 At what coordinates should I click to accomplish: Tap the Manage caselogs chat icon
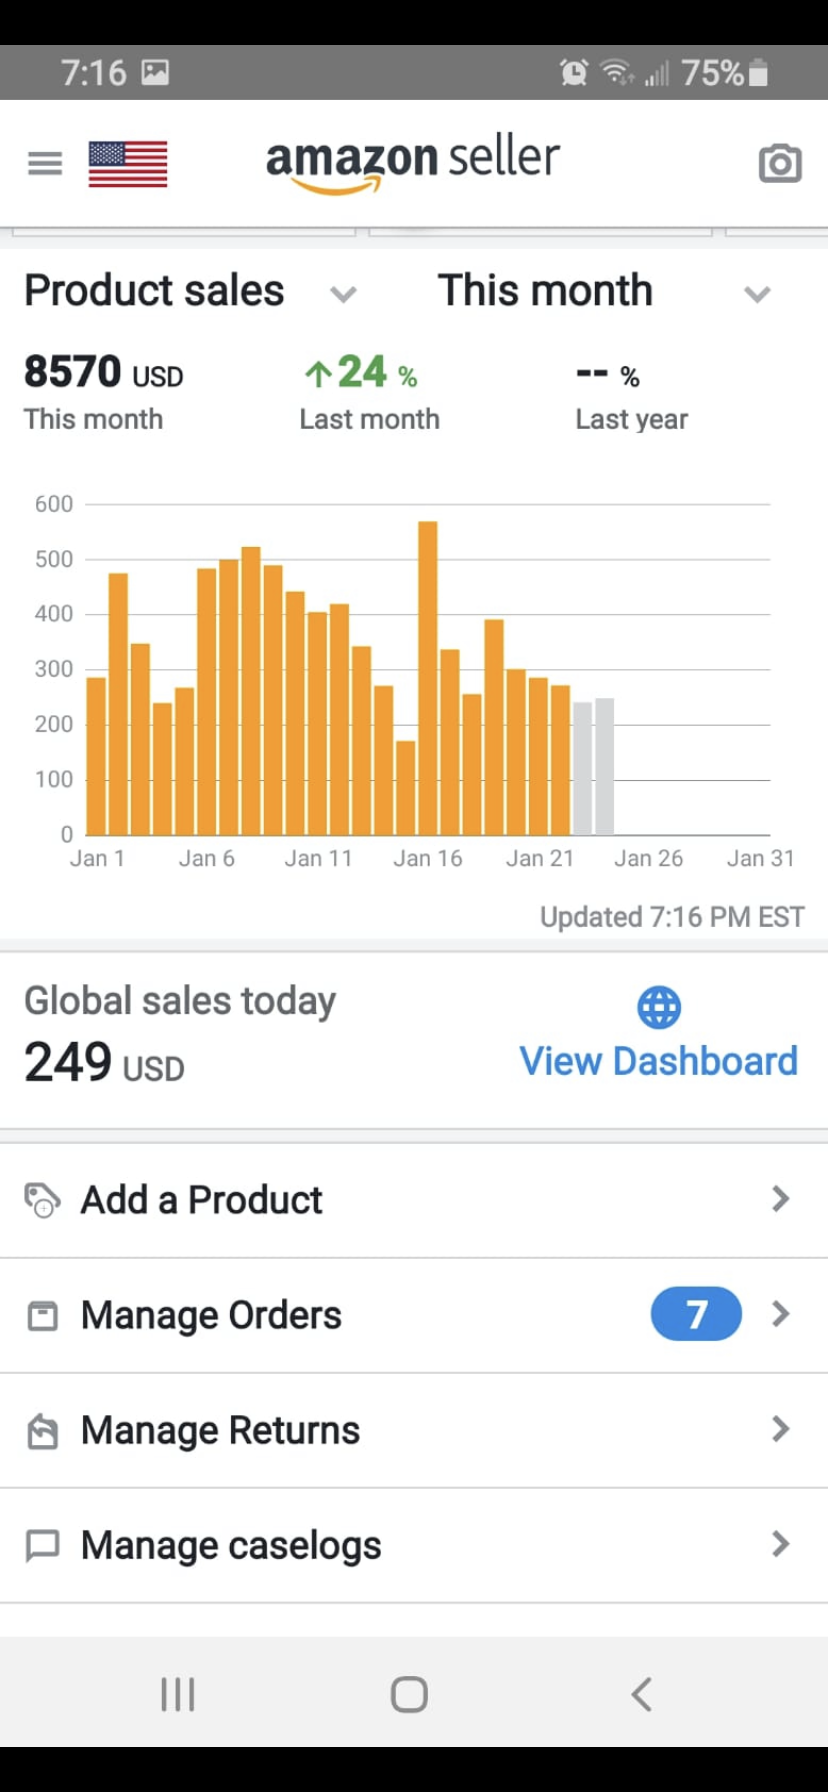coord(42,1546)
